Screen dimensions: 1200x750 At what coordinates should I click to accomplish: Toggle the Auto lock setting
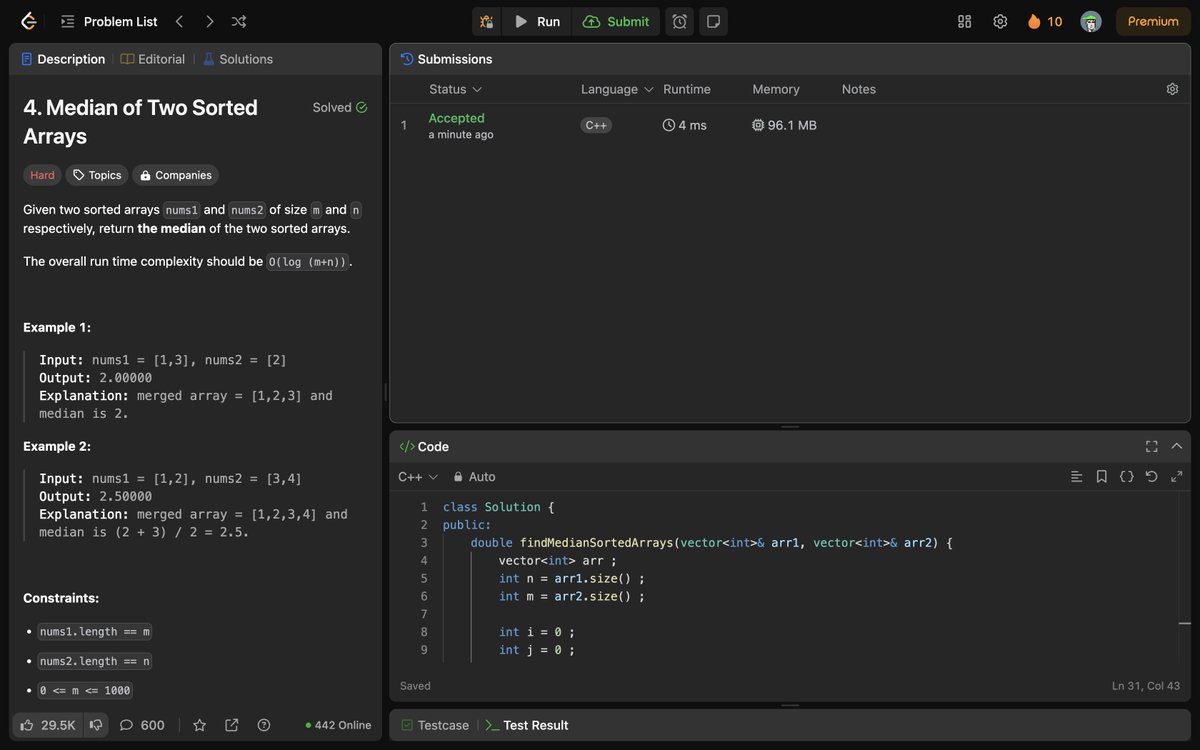pos(474,477)
